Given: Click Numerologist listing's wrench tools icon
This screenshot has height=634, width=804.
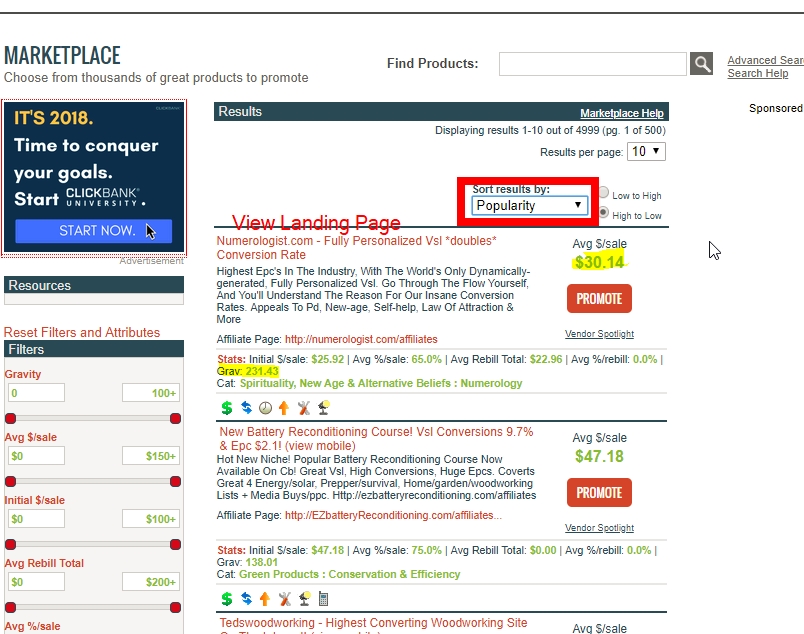Looking at the screenshot, I should (x=303, y=407).
